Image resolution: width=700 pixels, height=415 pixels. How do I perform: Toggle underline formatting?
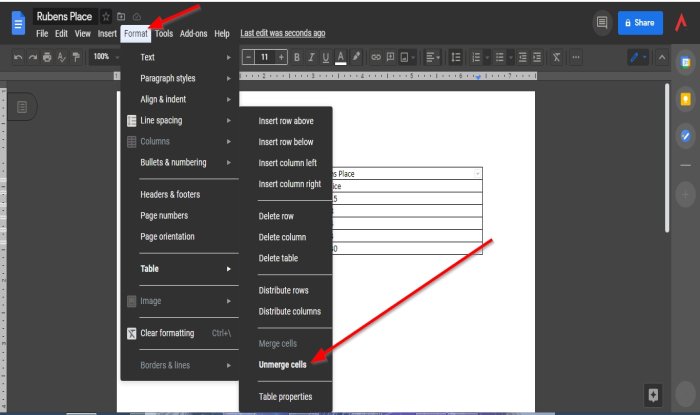point(326,57)
